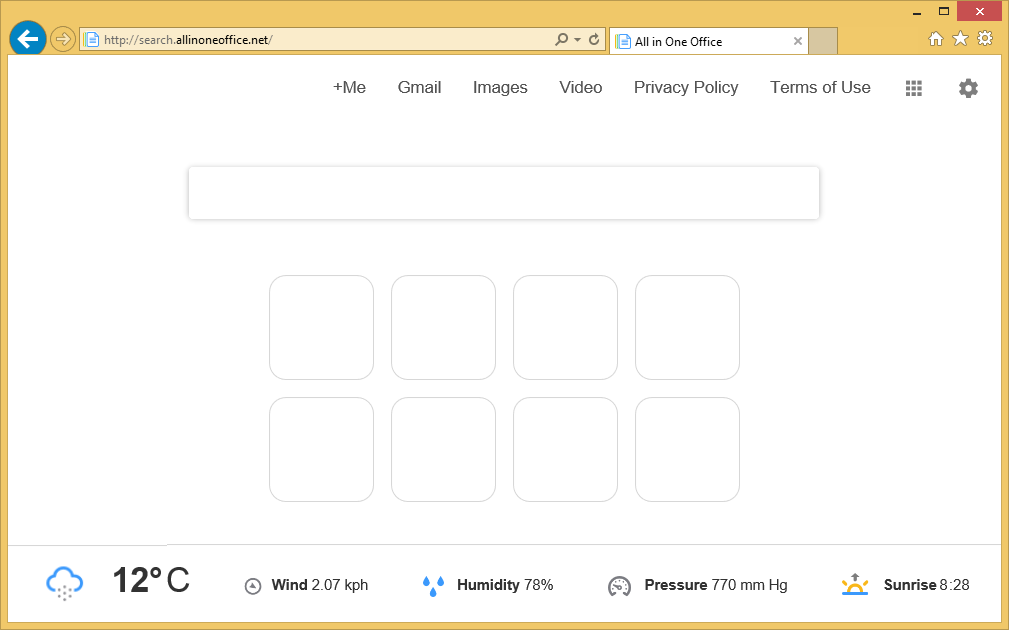Expand the address bar dropdown arrow
Screen dimensions: 1009x630
[x=577, y=40]
